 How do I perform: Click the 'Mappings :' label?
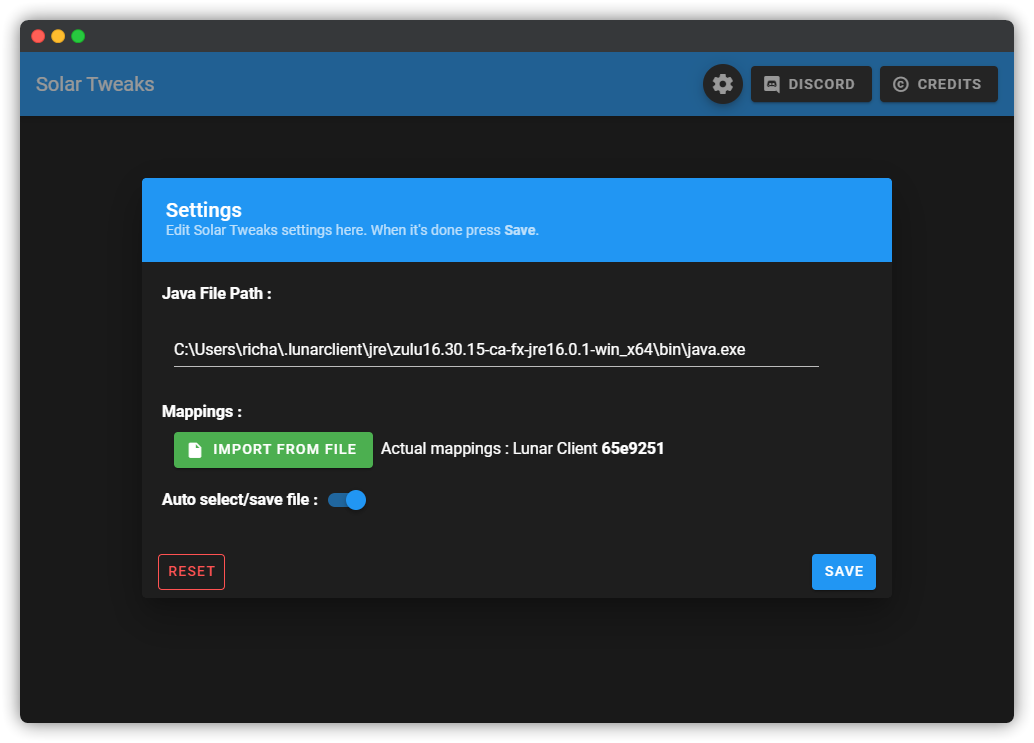tap(202, 411)
